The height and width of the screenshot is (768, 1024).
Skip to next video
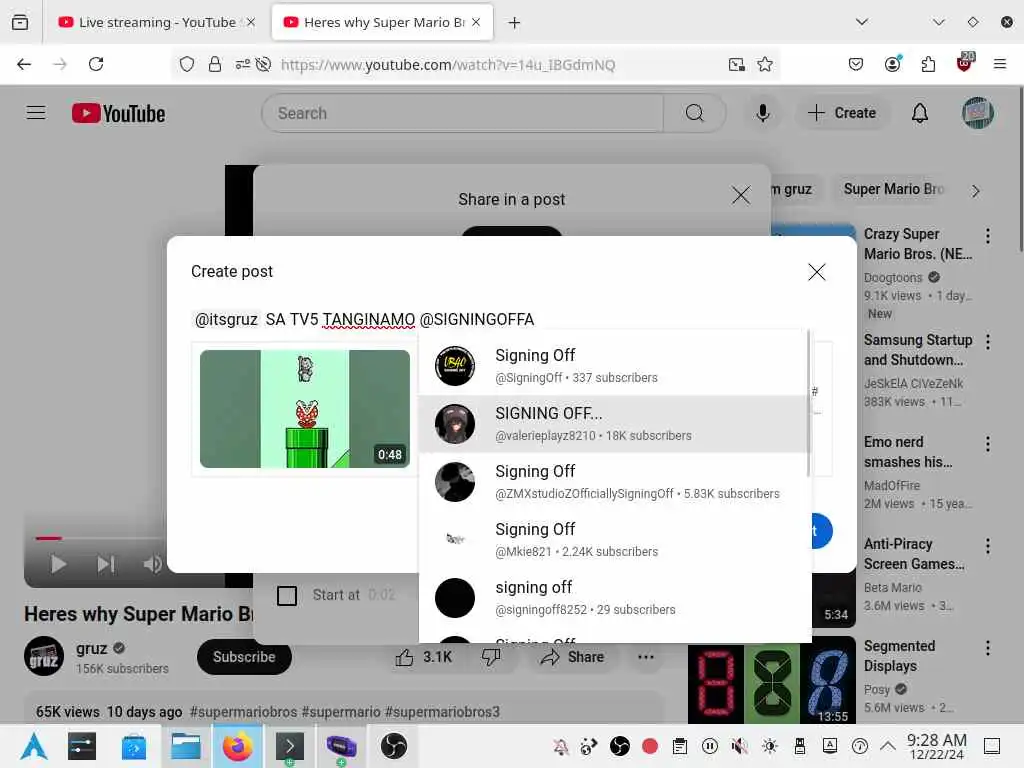tap(106, 564)
